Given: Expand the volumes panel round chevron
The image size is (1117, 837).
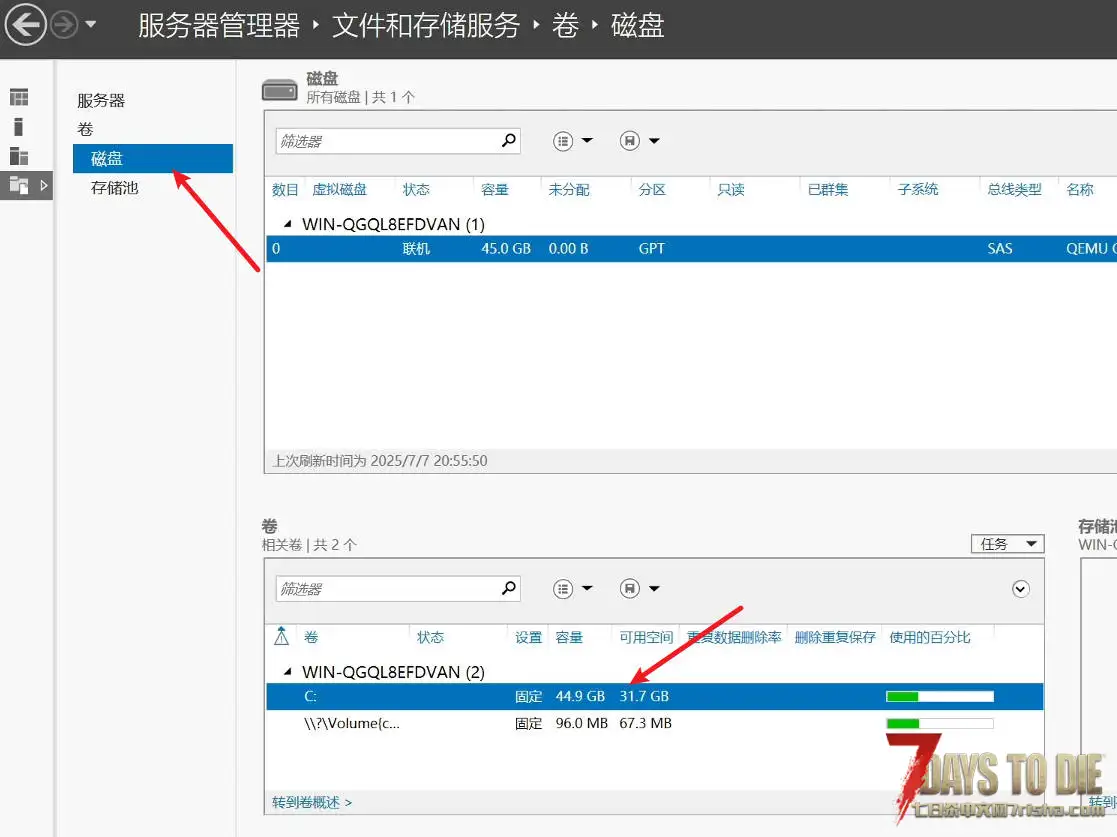Looking at the screenshot, I should [x=1020, y=588].
